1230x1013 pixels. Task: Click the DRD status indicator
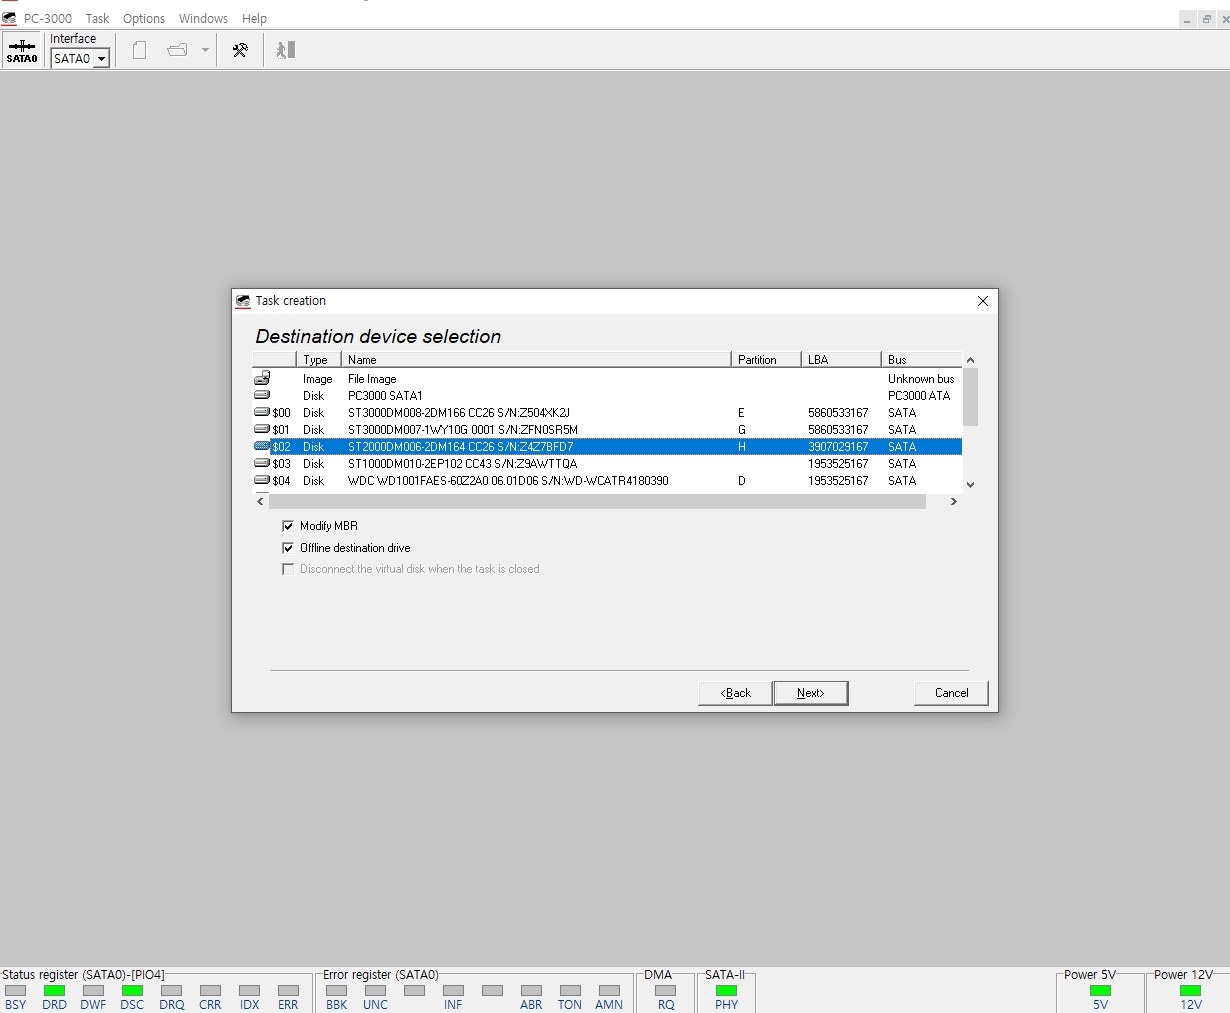55,991
